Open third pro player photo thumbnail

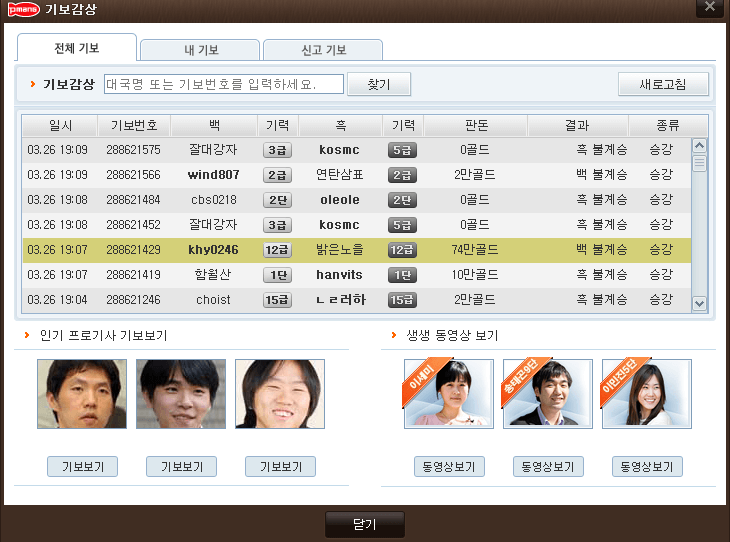tap(280, 394)
